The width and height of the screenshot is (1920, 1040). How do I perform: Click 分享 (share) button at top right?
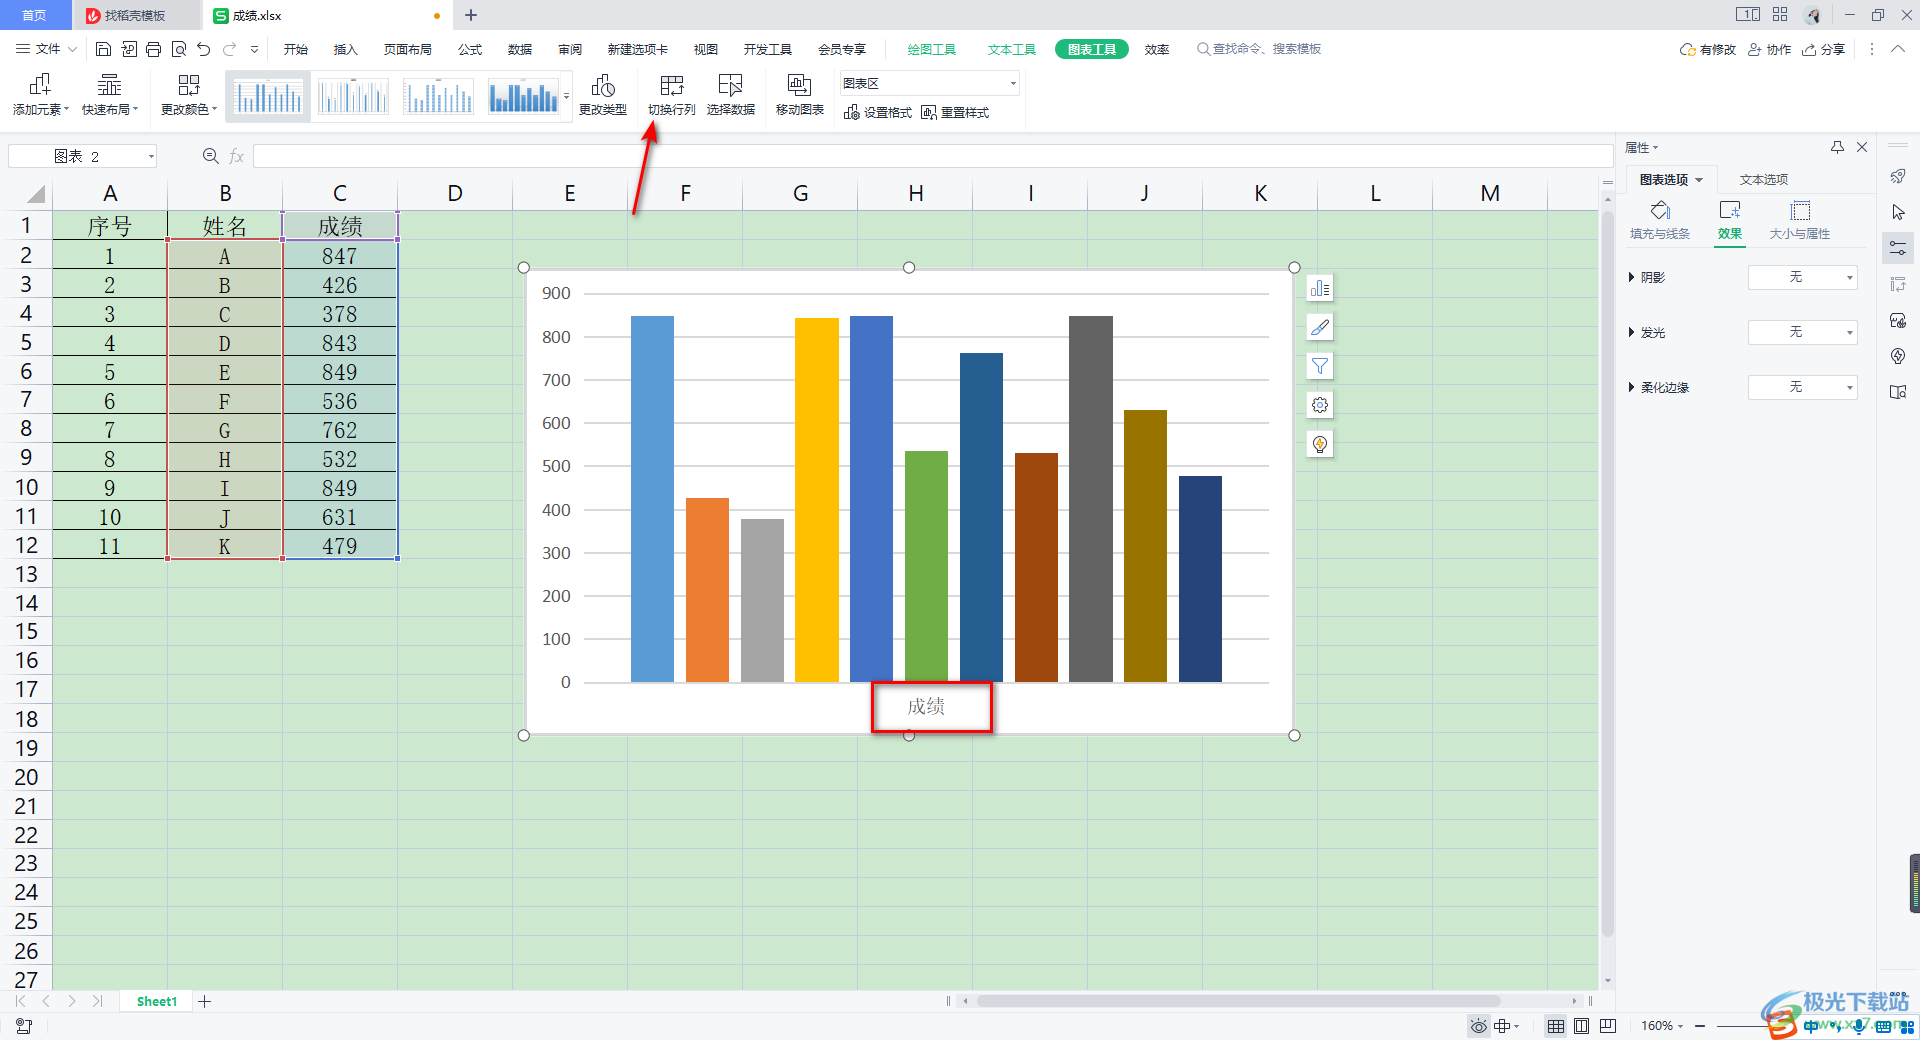tap(1824, 49)
